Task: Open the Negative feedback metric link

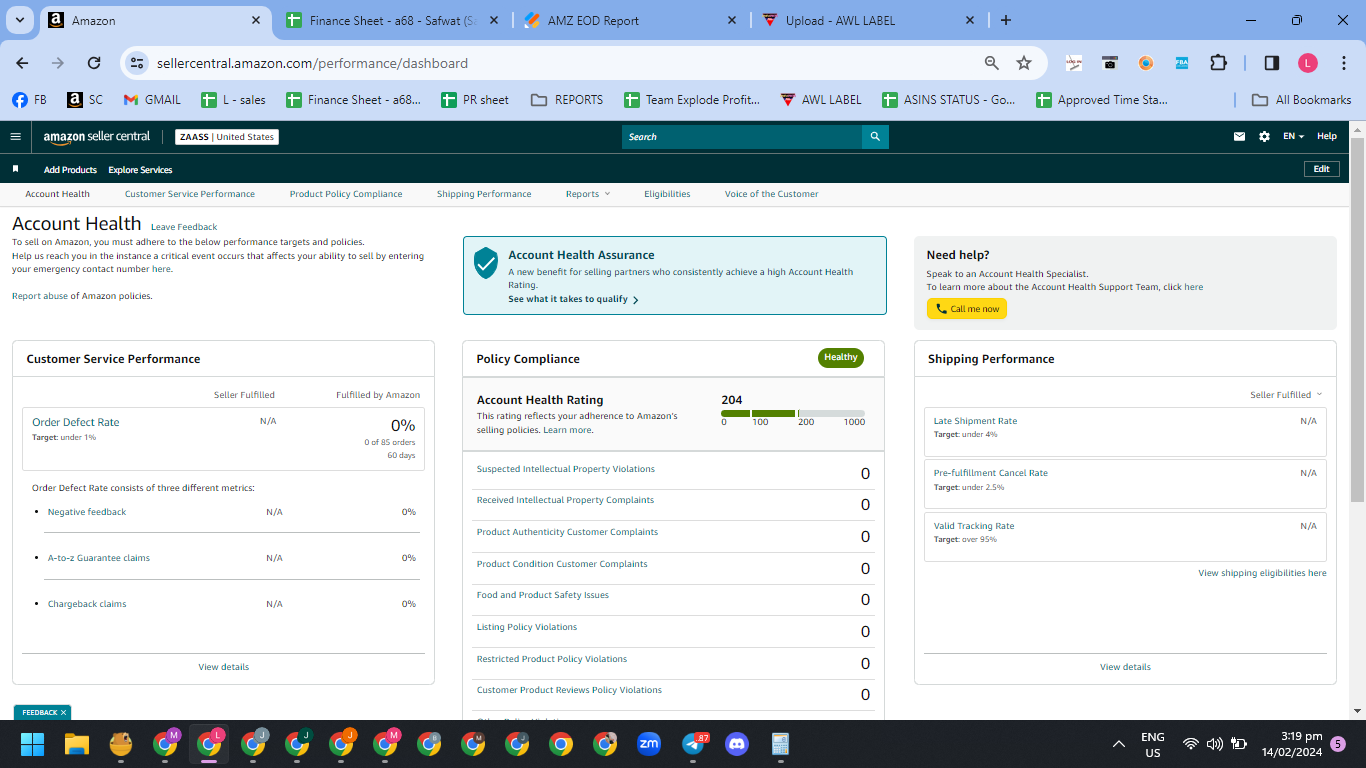Action: coord(87,512)
